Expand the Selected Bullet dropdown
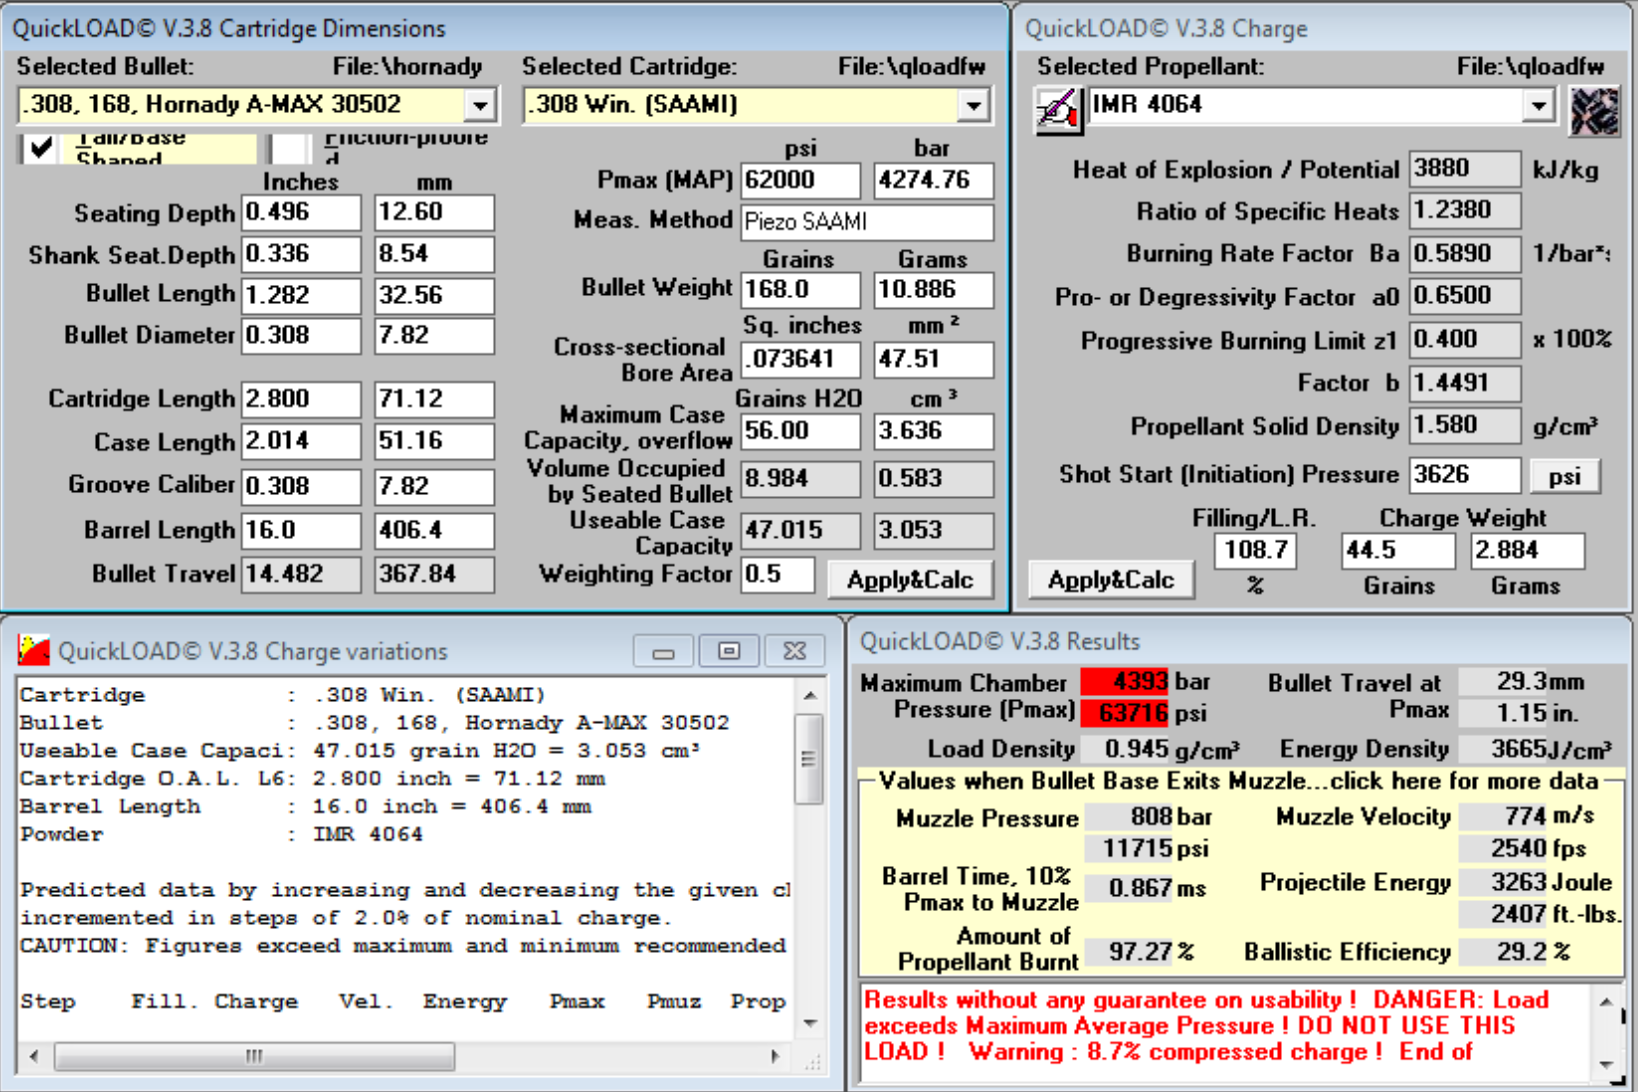 [481, 105]
